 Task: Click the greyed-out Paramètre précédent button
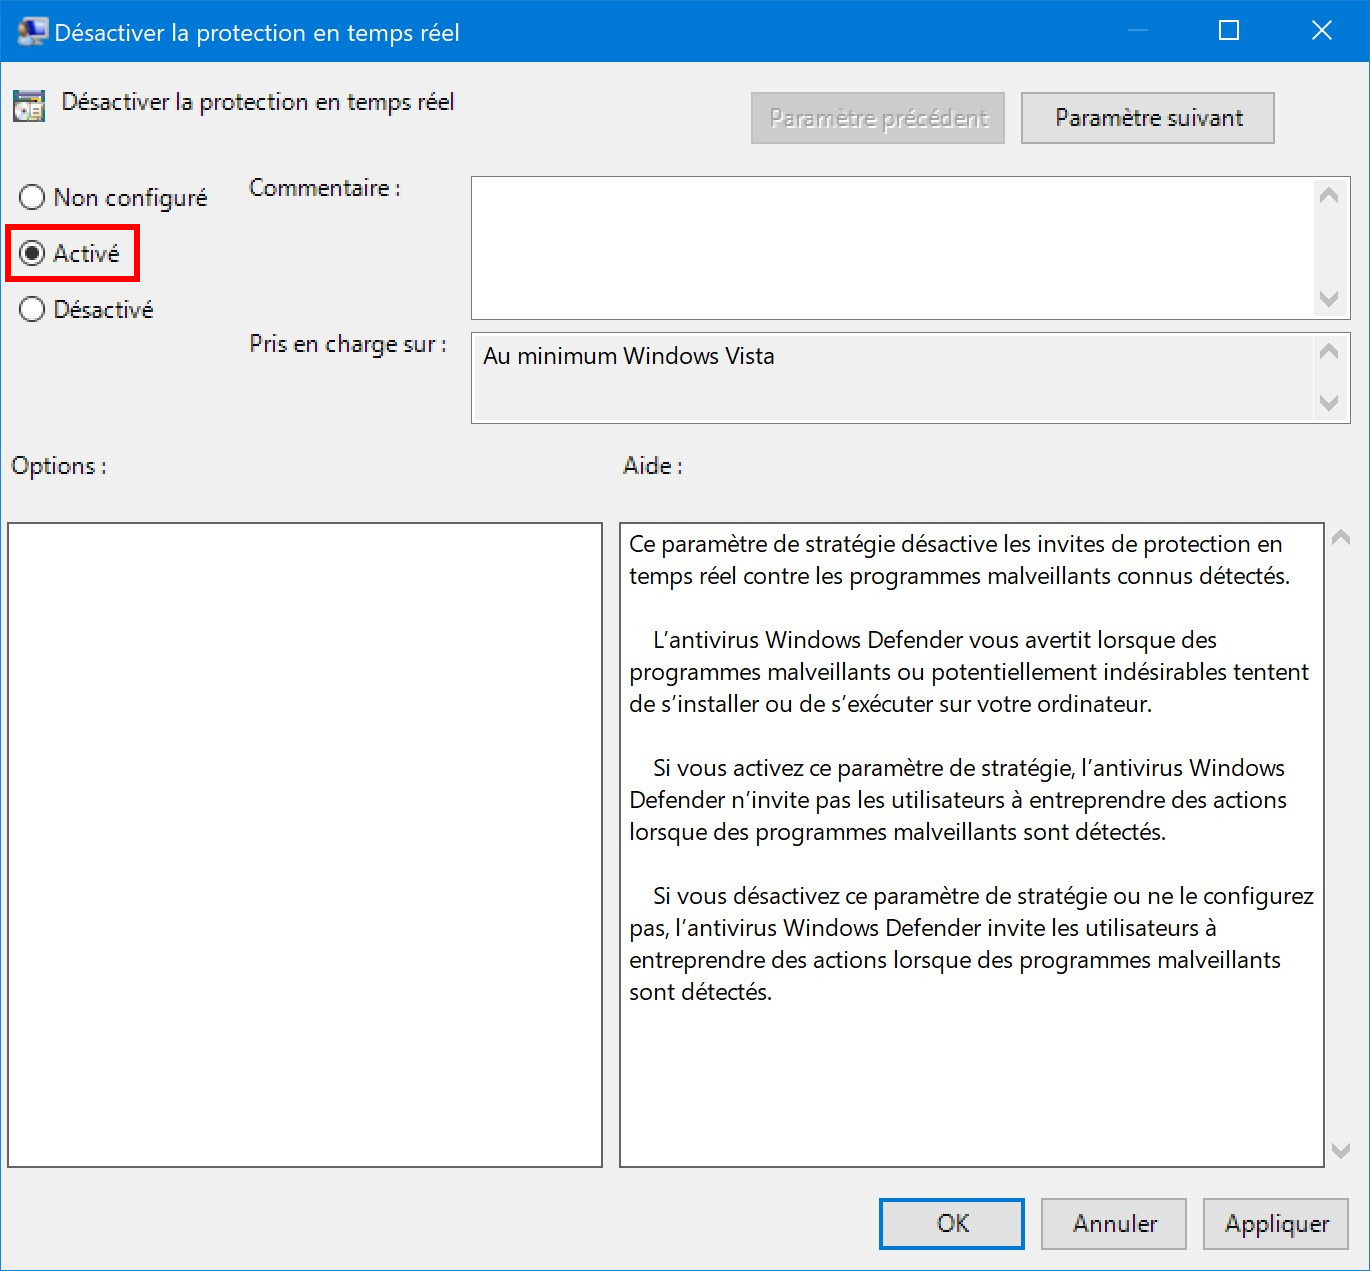pyautogui.click(x=878, y=118)
